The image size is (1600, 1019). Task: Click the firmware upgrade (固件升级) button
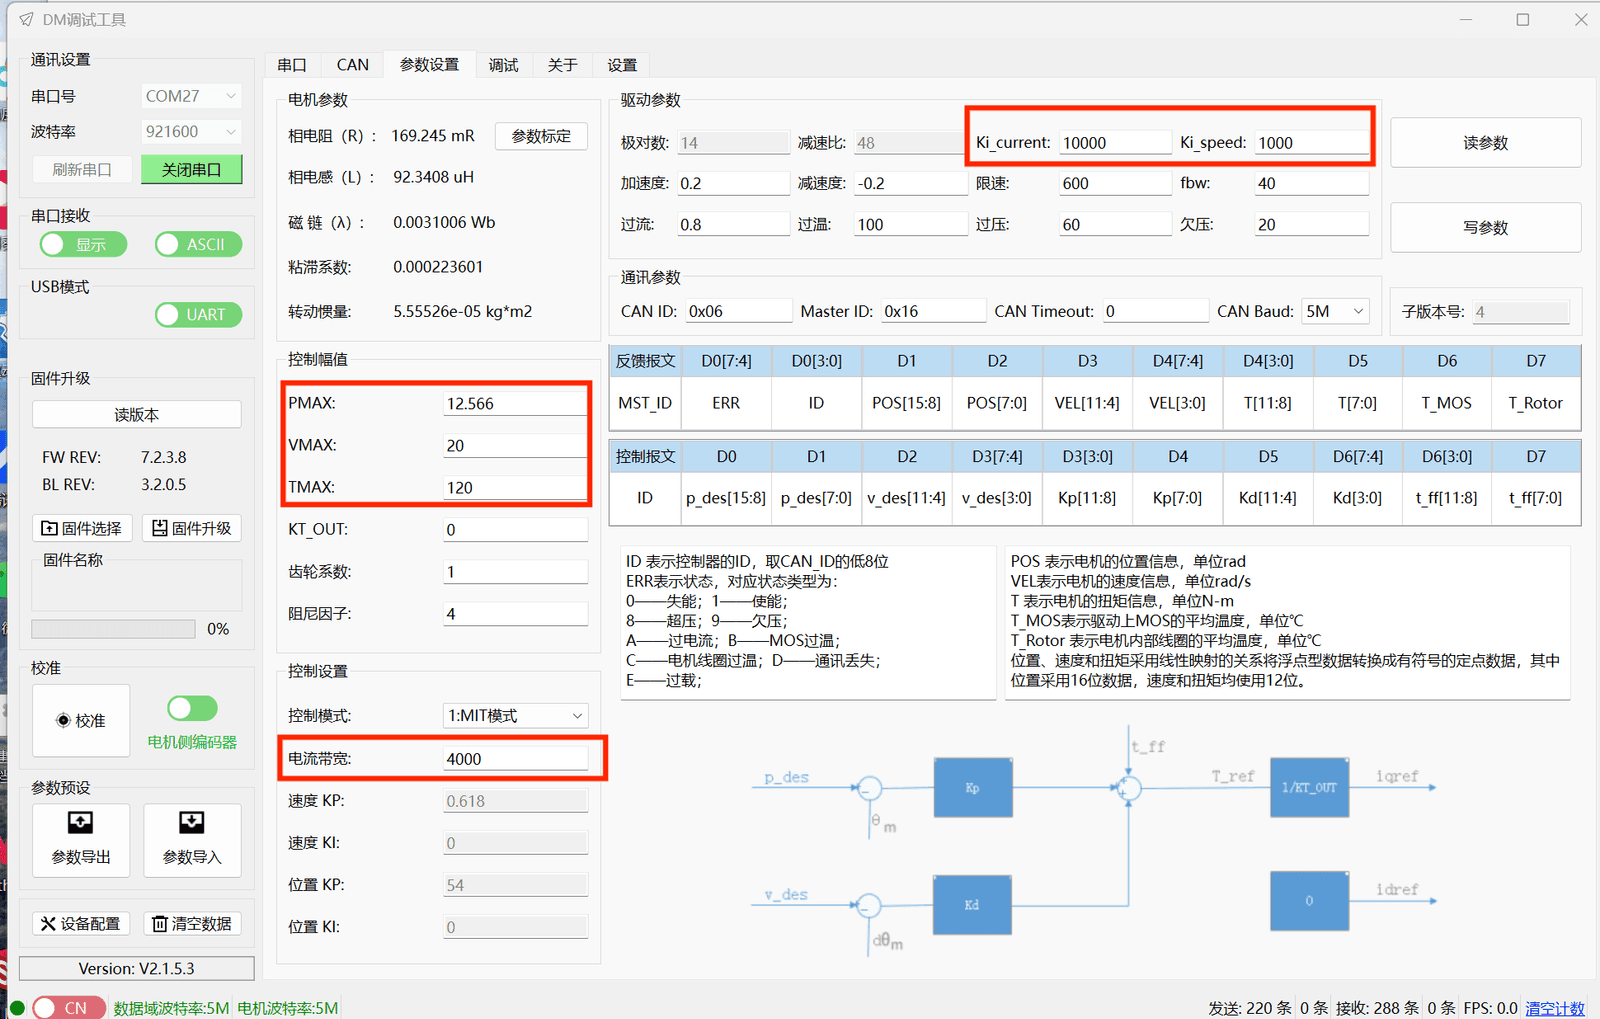tap(192, 528)
